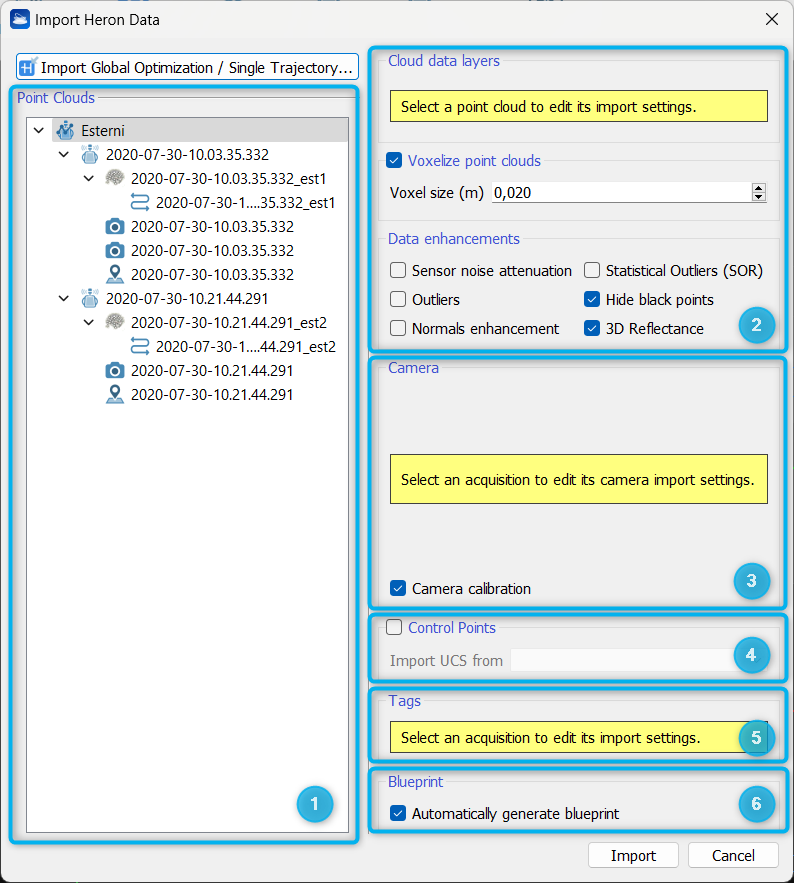Viewport: 794px width, 883px height.
Task: Click the 10.03.35.332 acquisition scanner icon
Action: pyautogui.click(x=90, y=155)
